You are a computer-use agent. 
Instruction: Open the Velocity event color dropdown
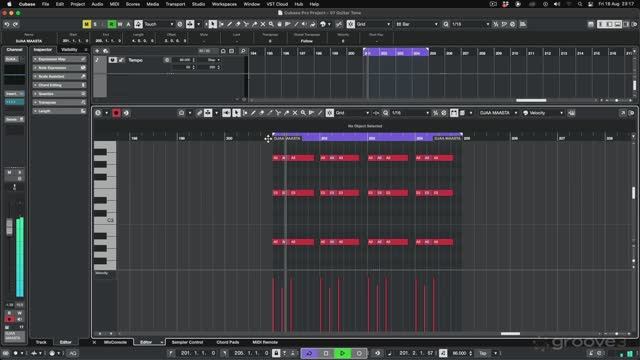543,113
